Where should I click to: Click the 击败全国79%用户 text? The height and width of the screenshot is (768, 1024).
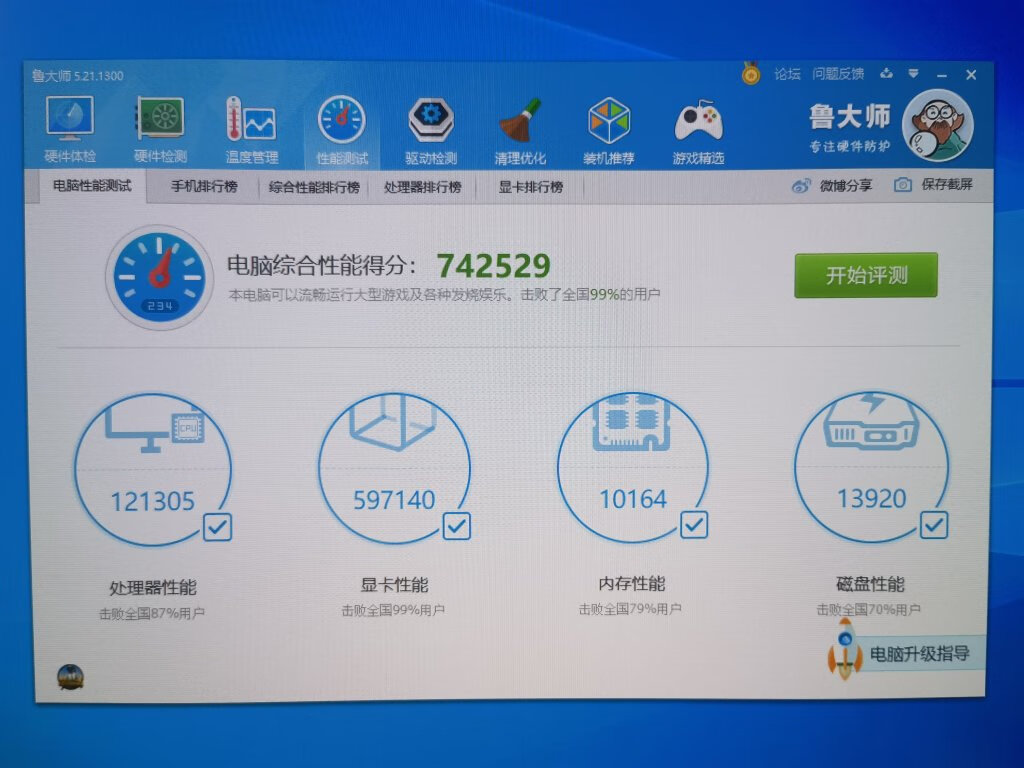tap(630, 609)
